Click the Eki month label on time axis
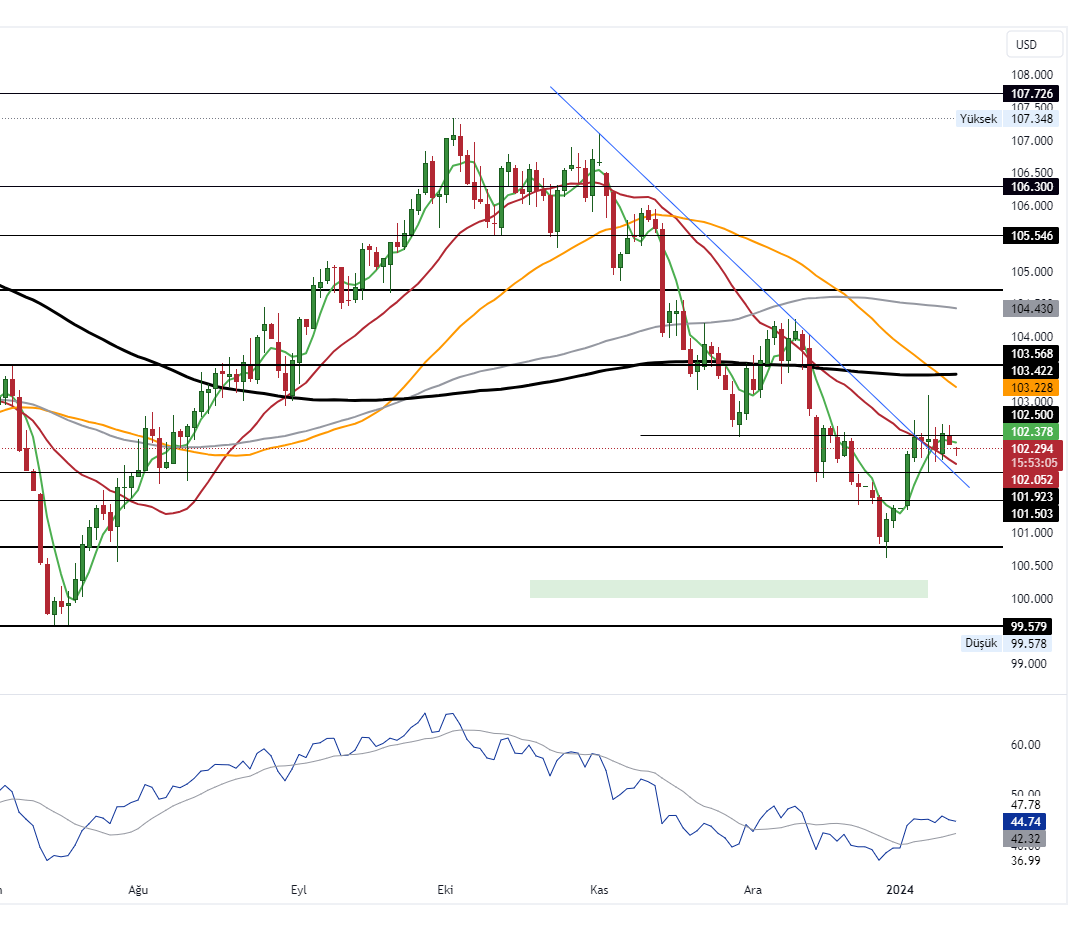The height and width of the screenshot is (939, 1077). coord(445,890)
